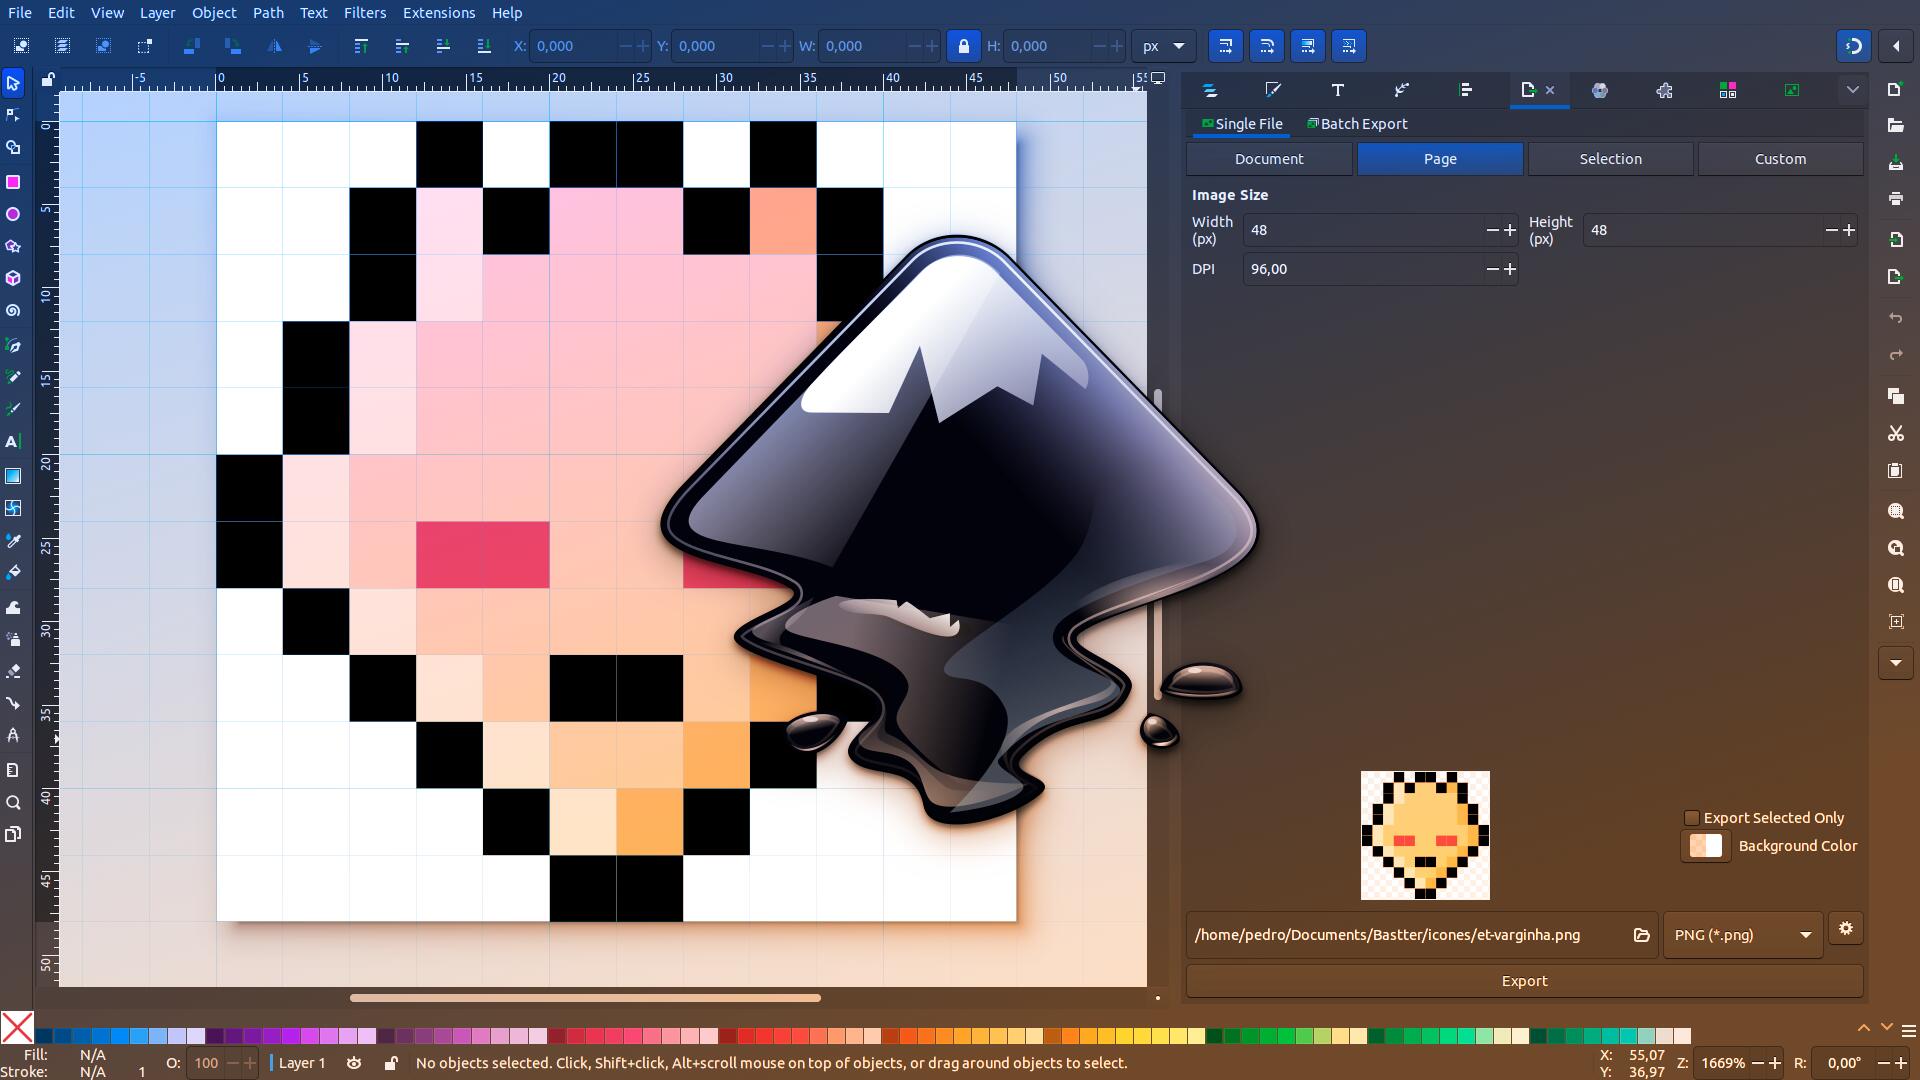Open the px units dropdown

click(x=1163, y=46)
